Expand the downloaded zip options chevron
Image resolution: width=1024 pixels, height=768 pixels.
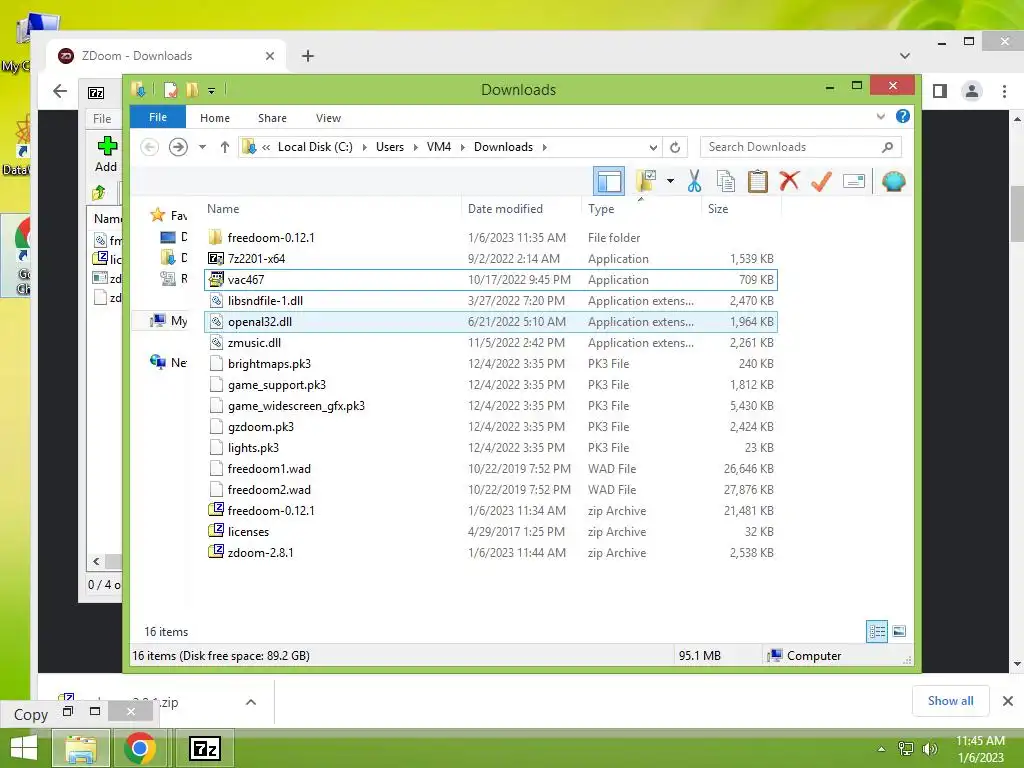tap(251, 702)
